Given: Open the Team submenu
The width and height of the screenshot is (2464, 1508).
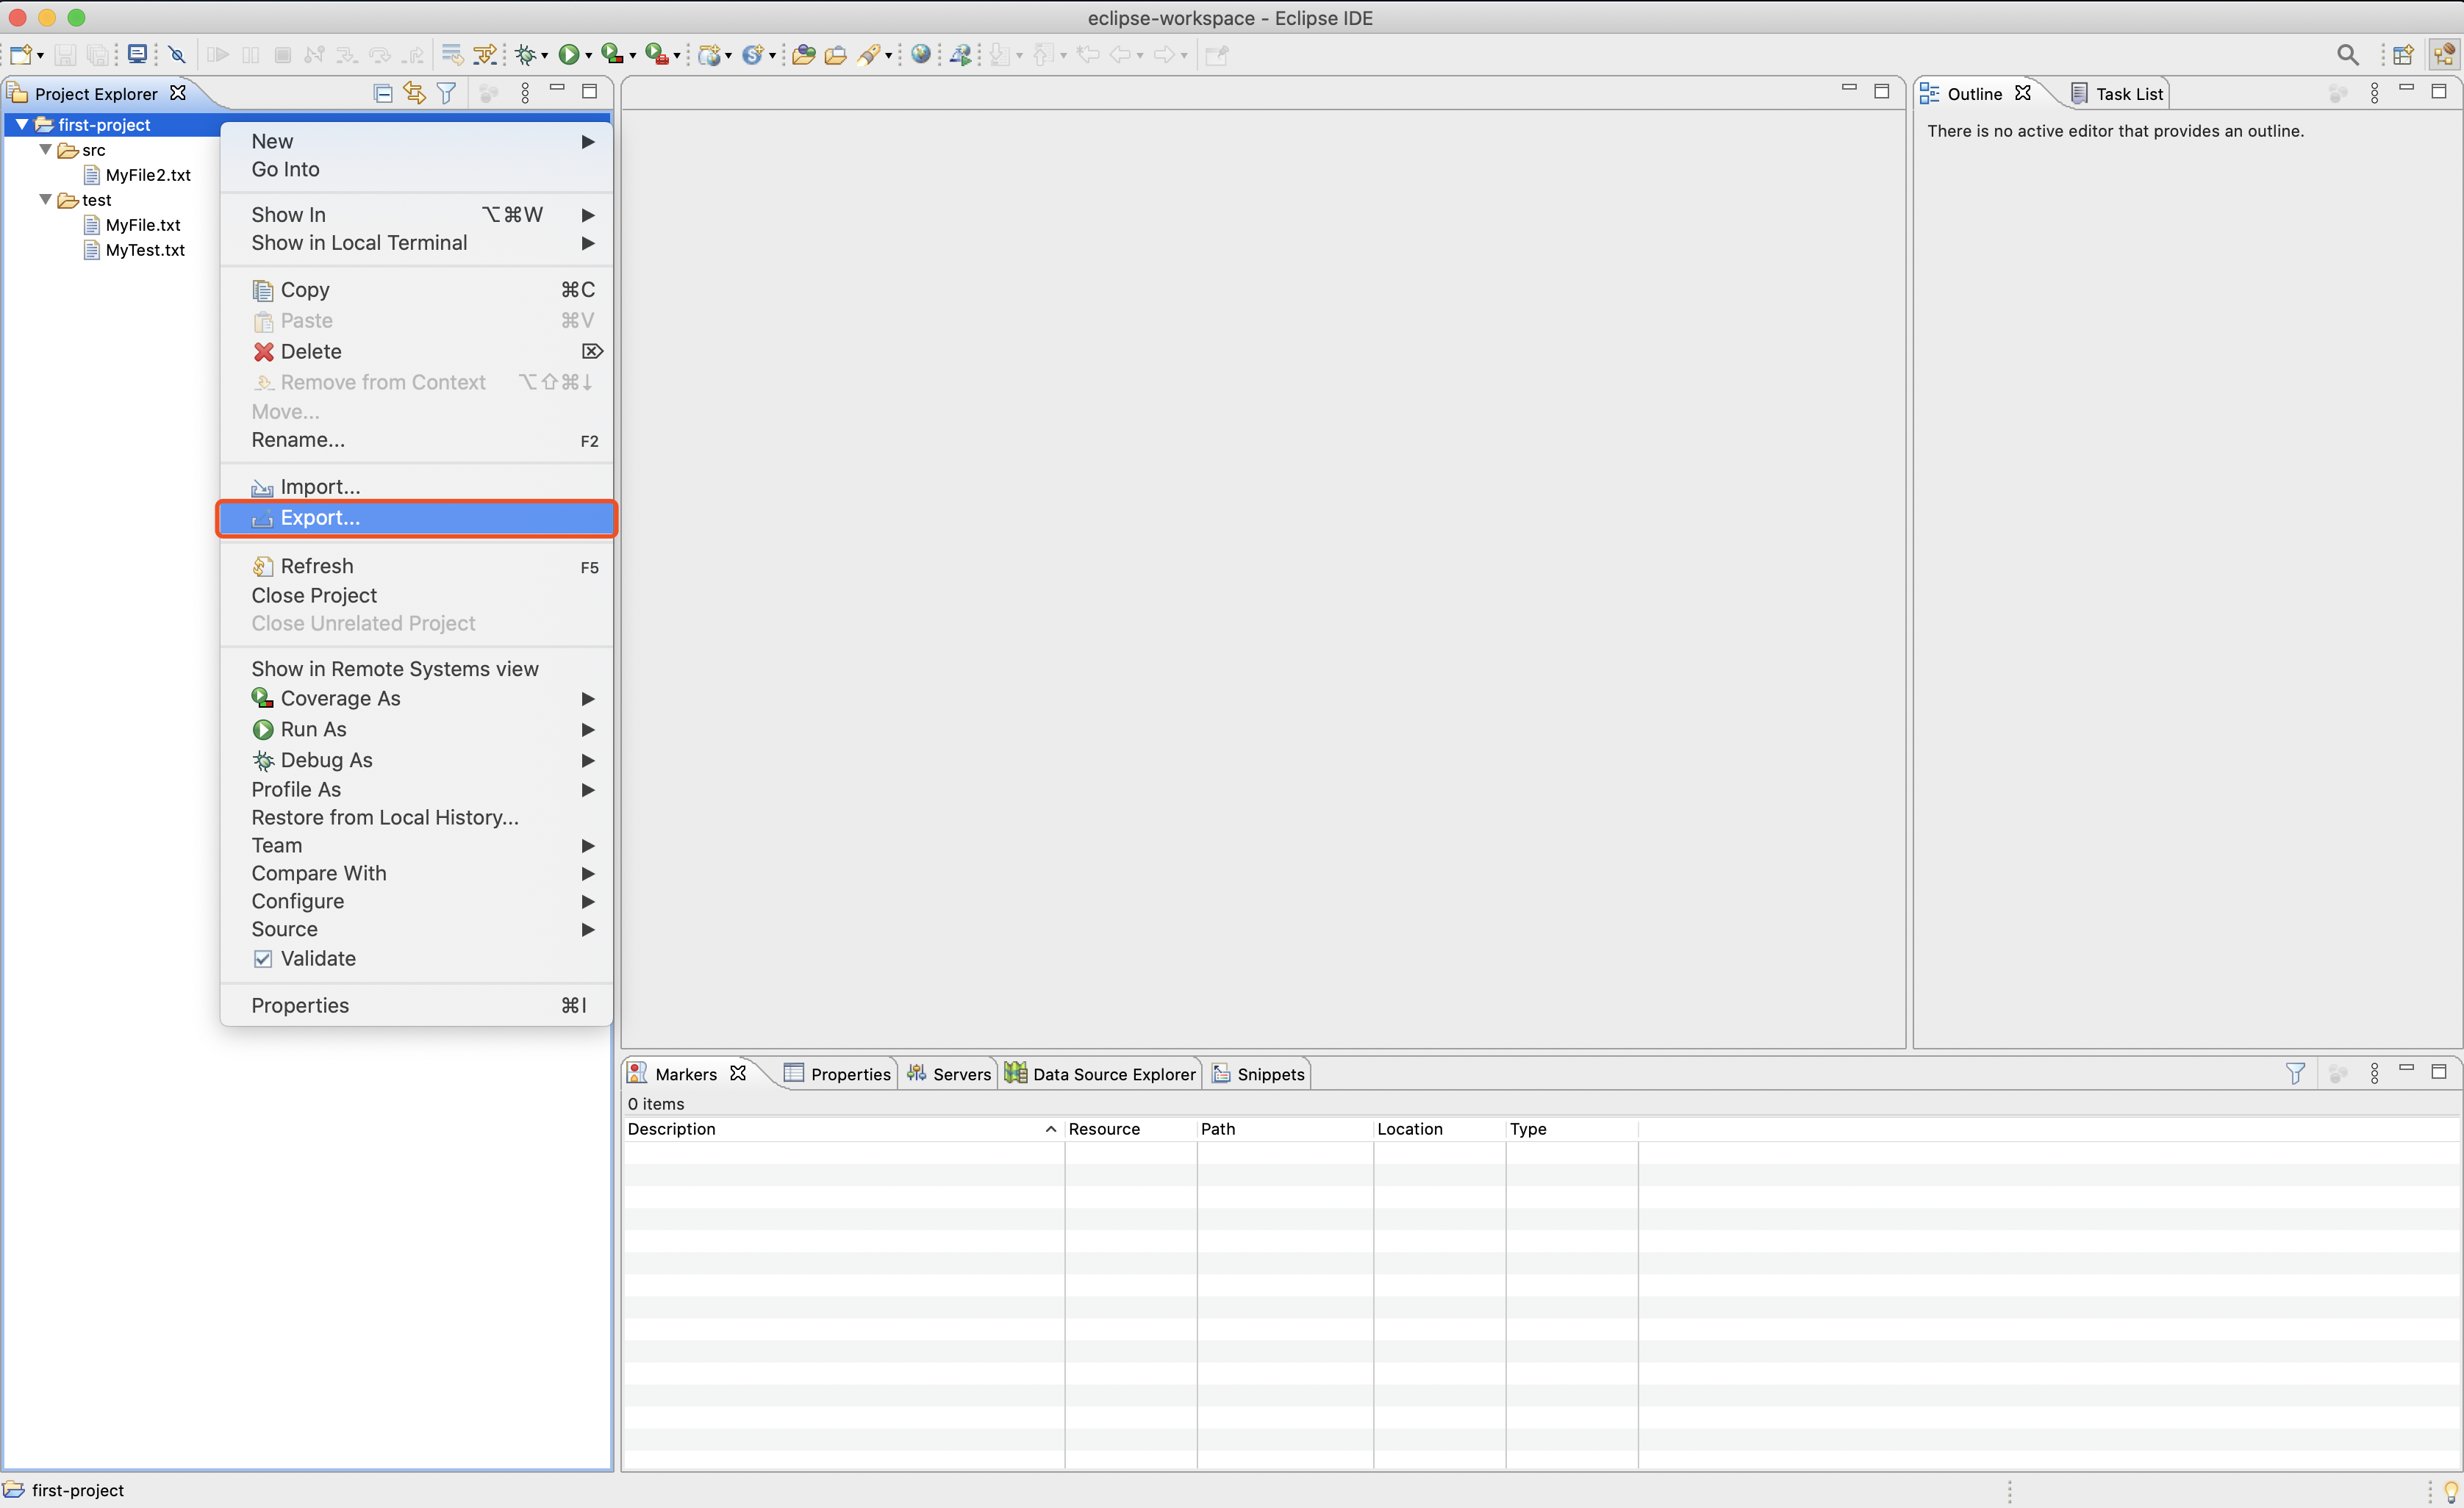Looking at the screenshot, I should point(417,845).
